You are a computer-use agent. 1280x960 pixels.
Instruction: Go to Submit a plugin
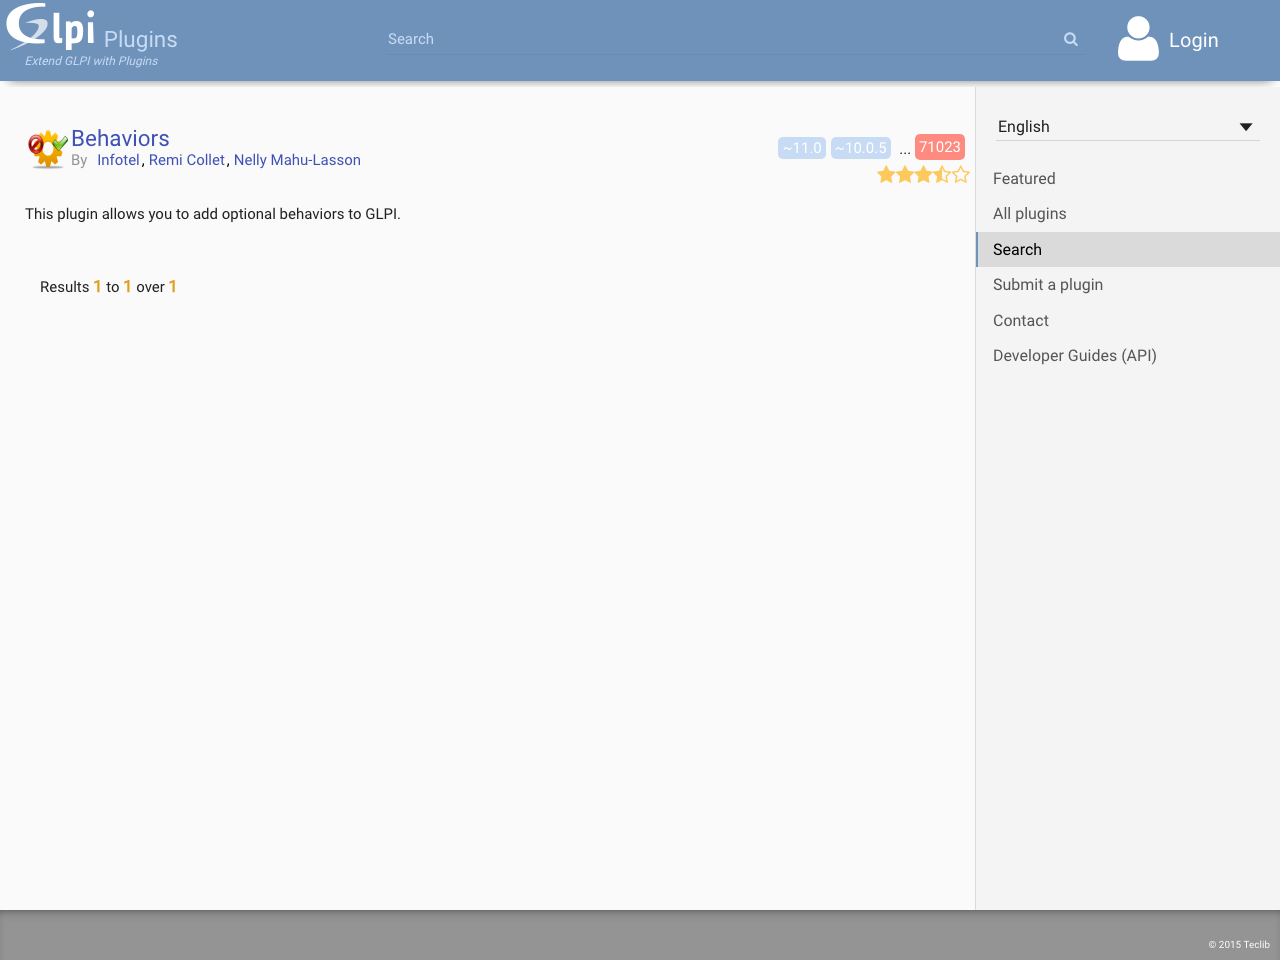tap(1048, 285)
